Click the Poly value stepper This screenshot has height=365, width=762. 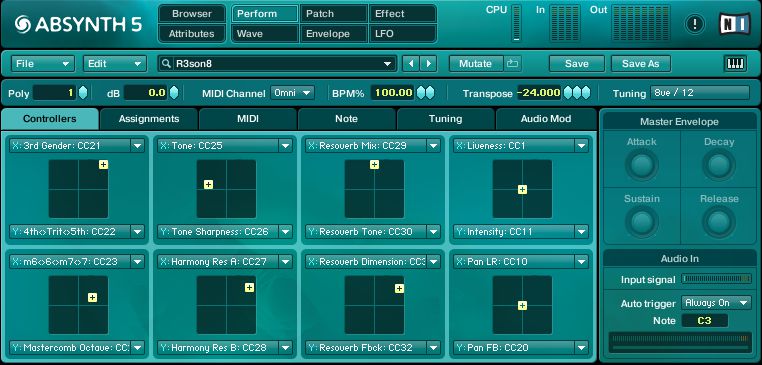point(83,92)
